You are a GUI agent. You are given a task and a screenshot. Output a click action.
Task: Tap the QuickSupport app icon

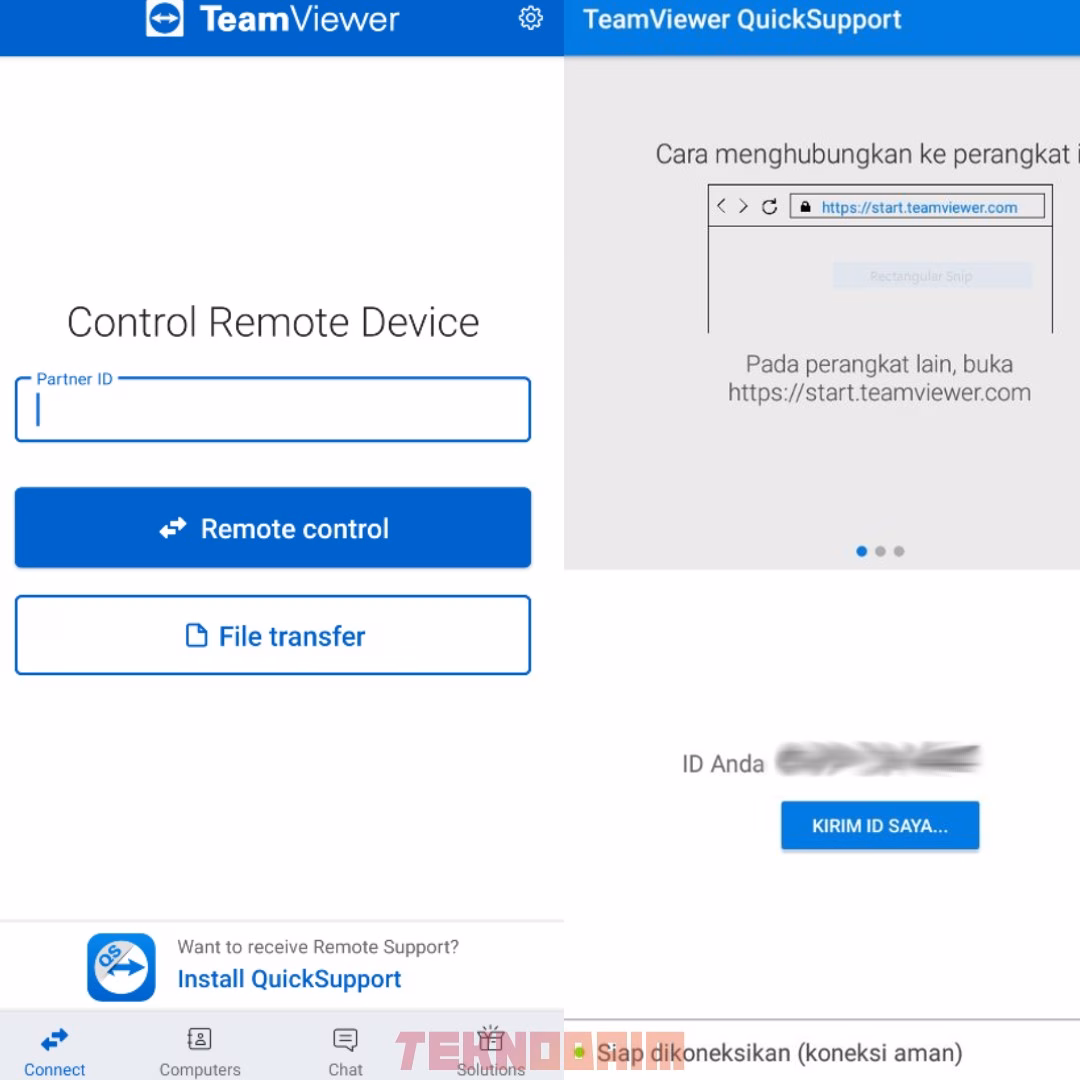coord(121,967)
